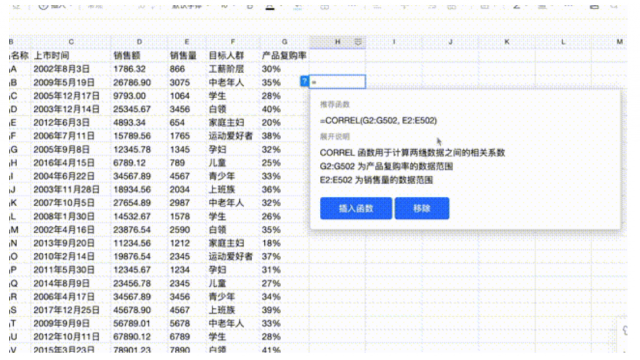Select the sales cell 27654.89
Screen dimensions: 640x360
[139, 203]
